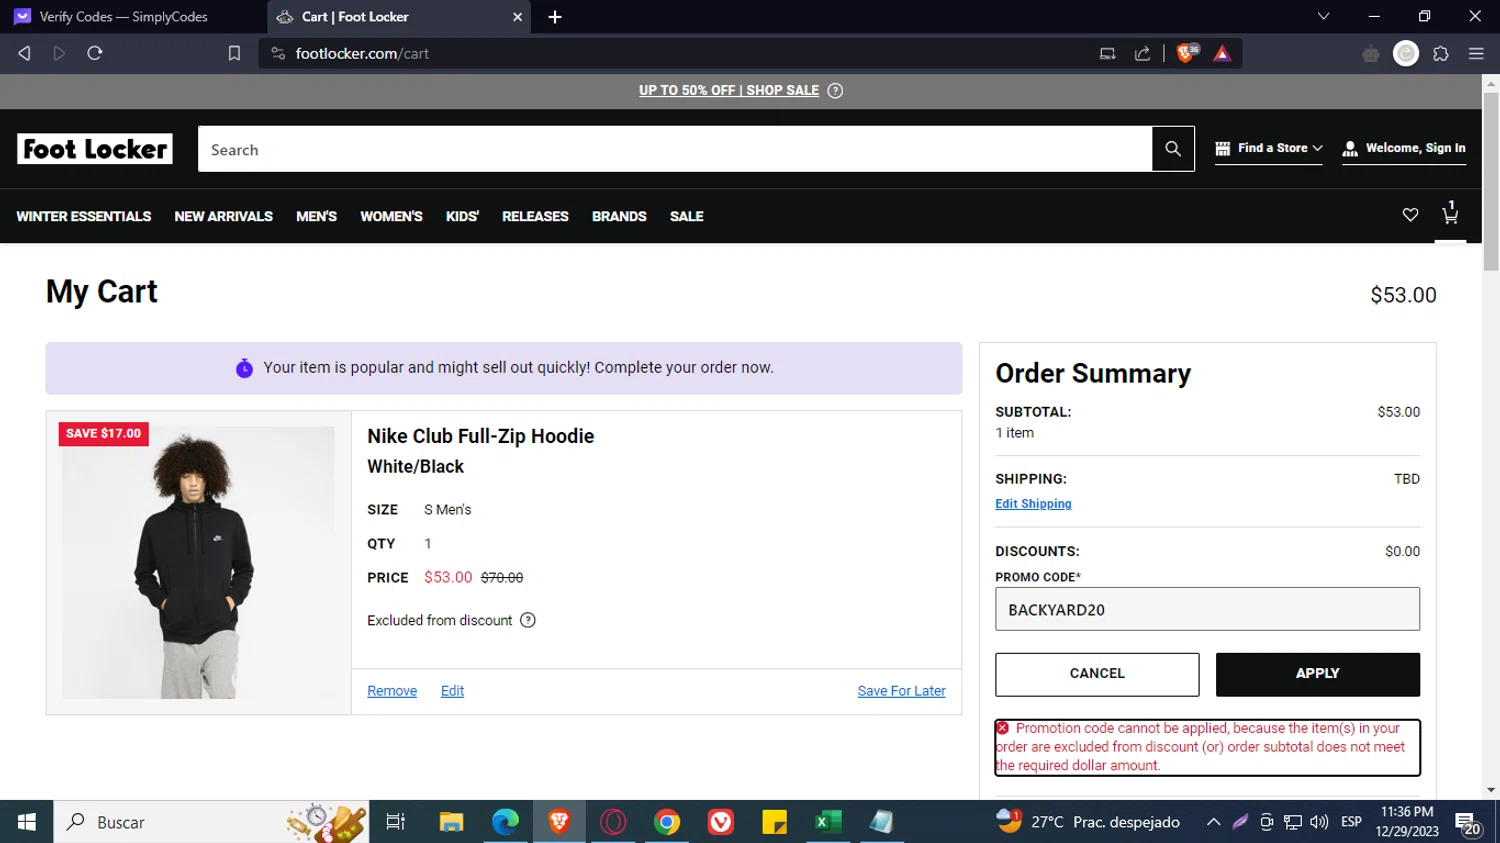Open the New Arrivals menu
The image size is (1500, 843).
[x=224, y=216]
